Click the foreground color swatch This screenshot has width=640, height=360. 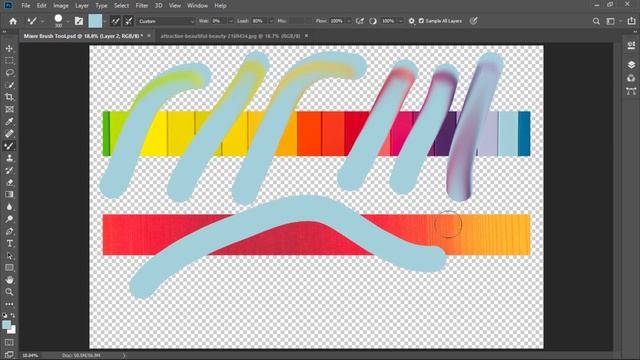(6, 325)
